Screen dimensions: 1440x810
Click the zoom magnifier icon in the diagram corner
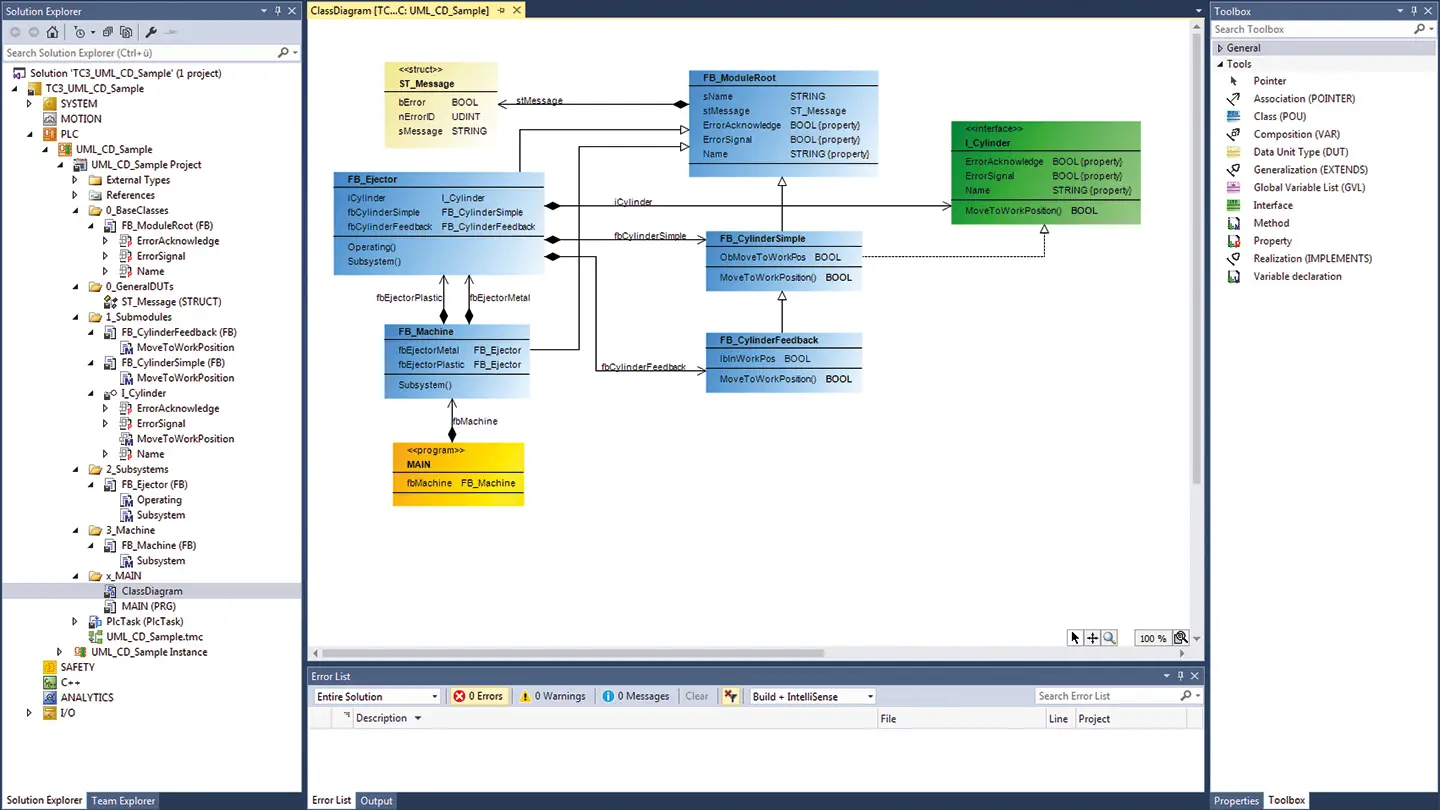pyautogui.click(x=1109, y=638)
